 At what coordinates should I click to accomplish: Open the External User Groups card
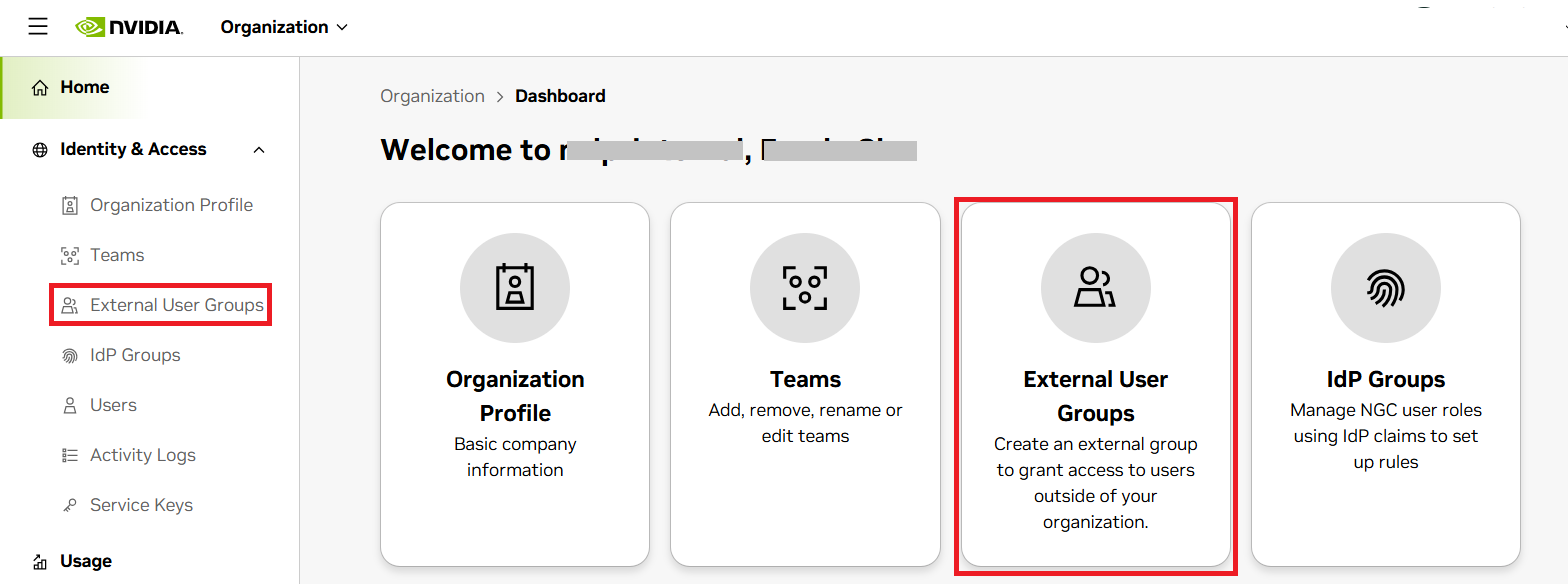(x=1096, y=384)
